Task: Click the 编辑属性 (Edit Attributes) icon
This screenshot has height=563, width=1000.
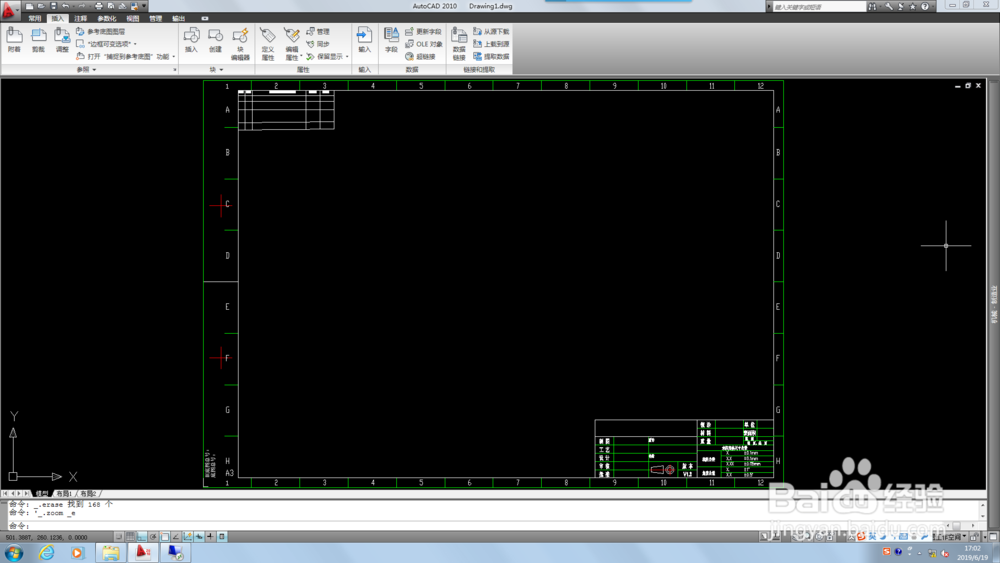Action: [x=292, y=43]
